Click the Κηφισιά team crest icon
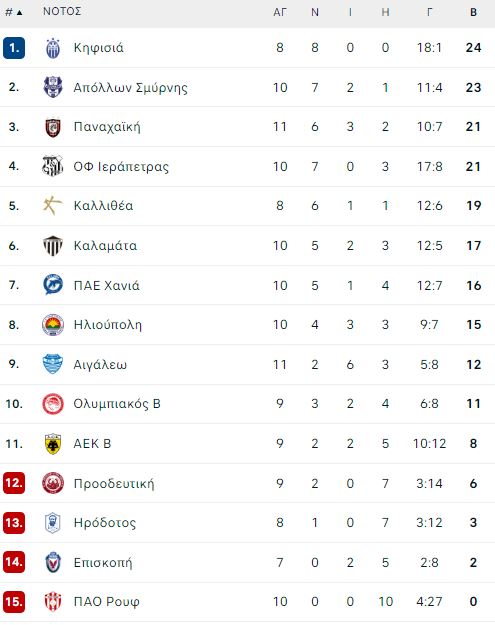495x625 pixels. pos(53,48)
